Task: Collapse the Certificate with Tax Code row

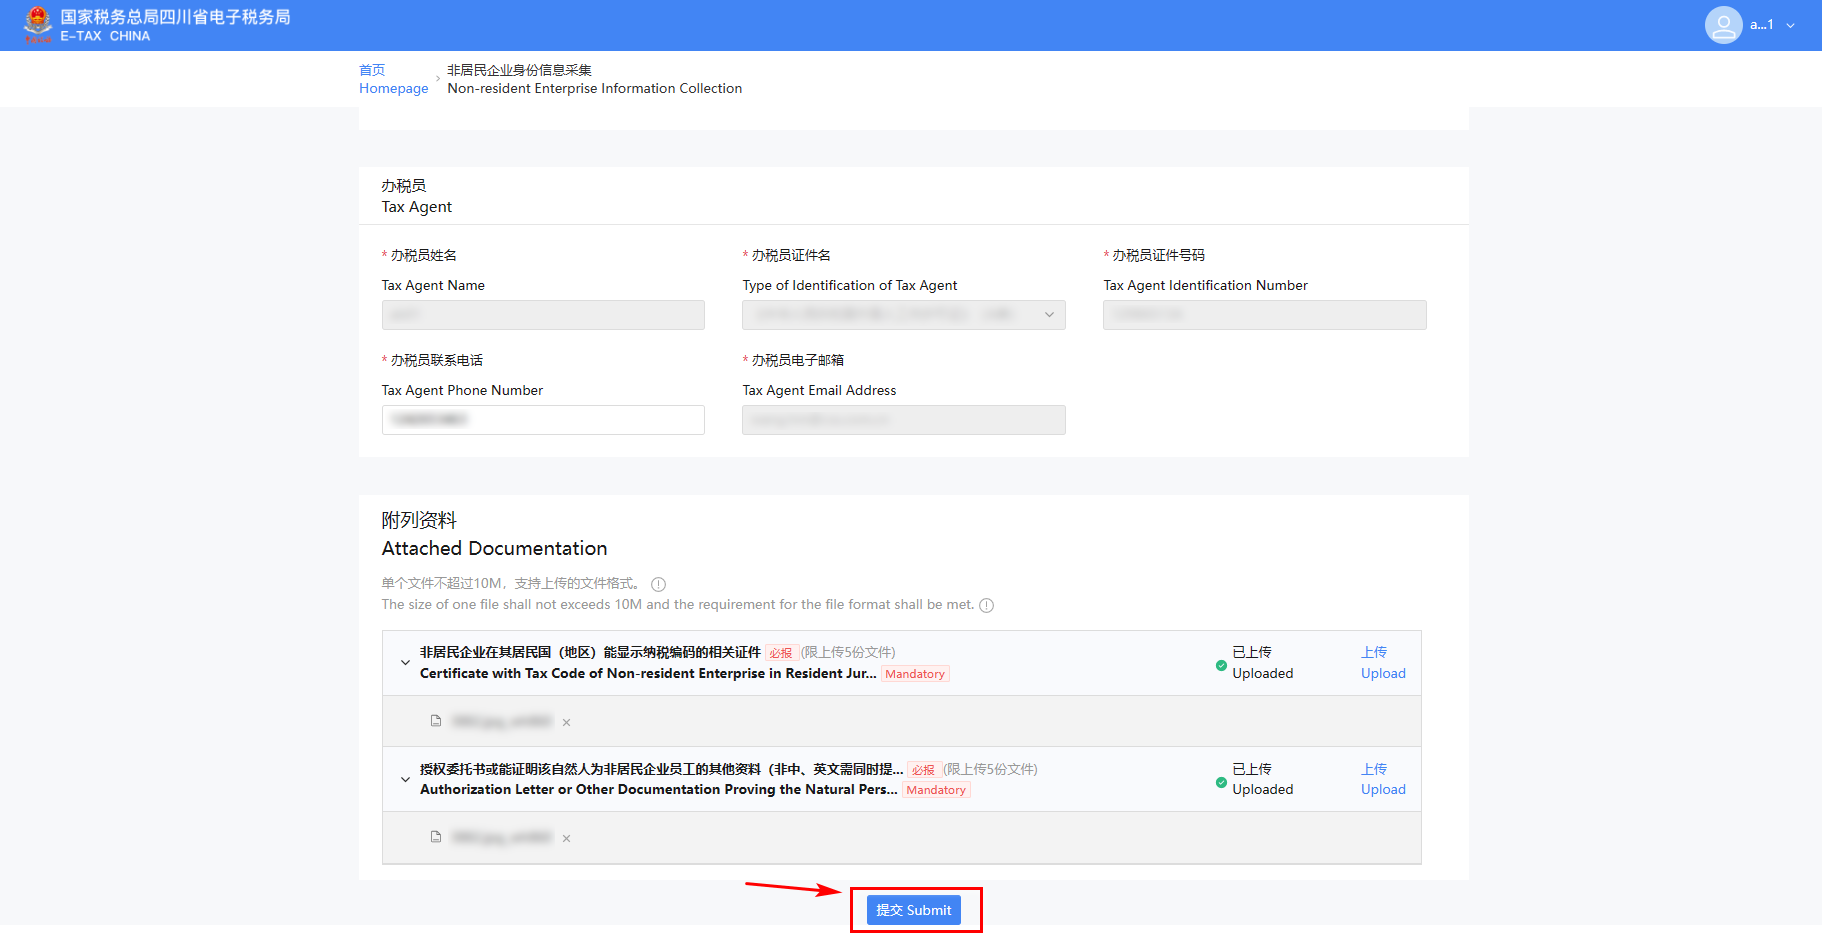Action: pyautogui.click(x=405, y=663)
